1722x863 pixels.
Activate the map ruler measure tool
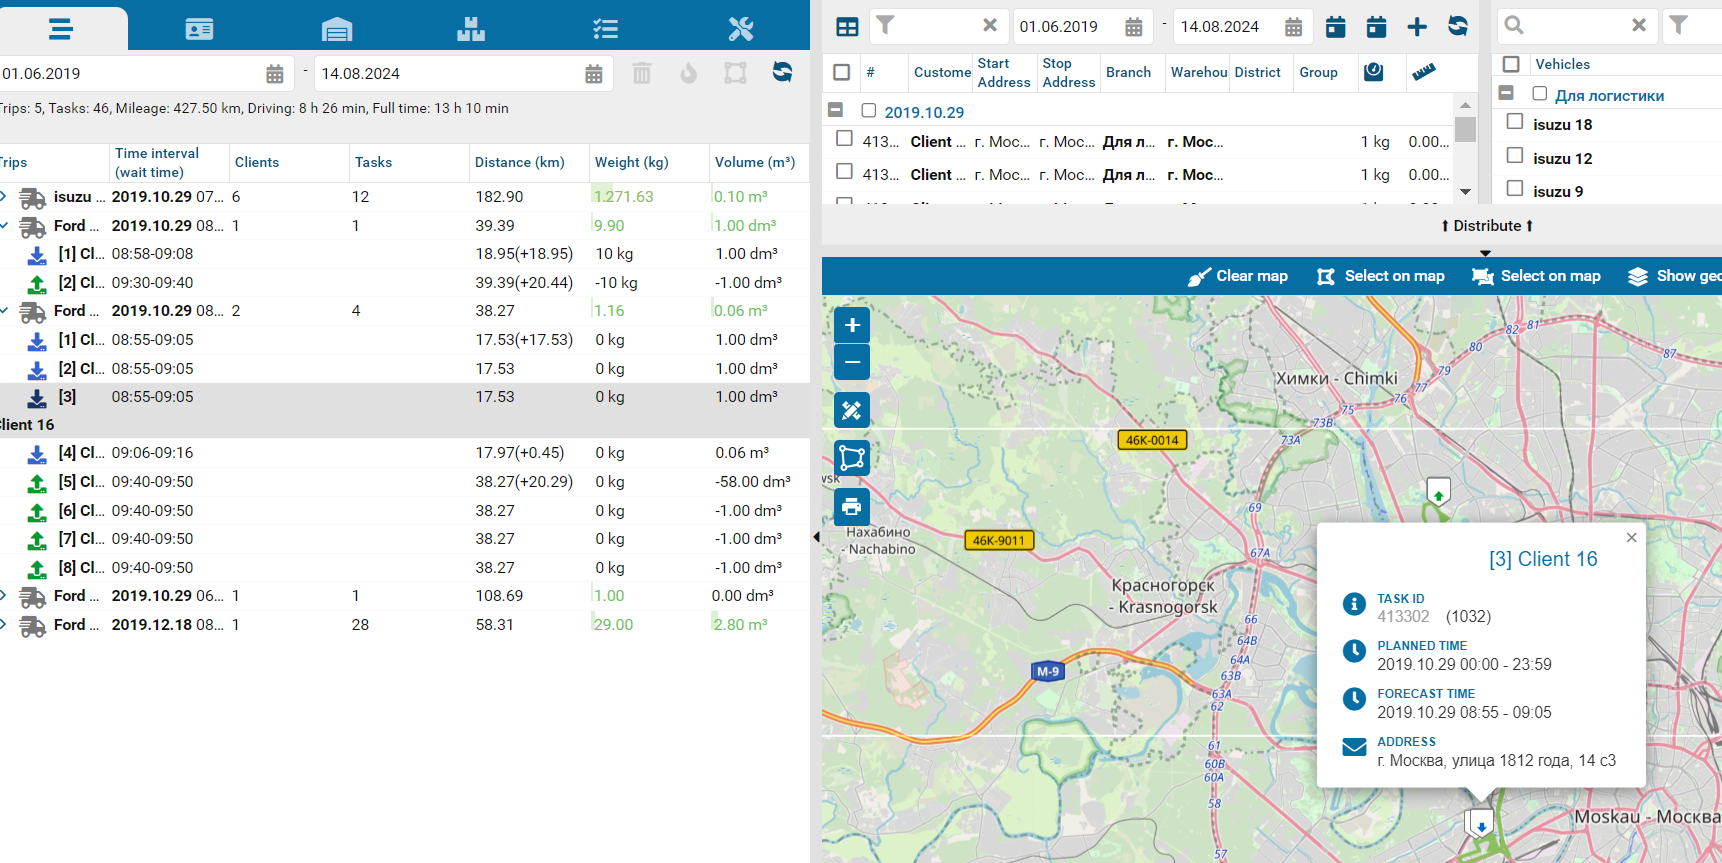(852, 410)
